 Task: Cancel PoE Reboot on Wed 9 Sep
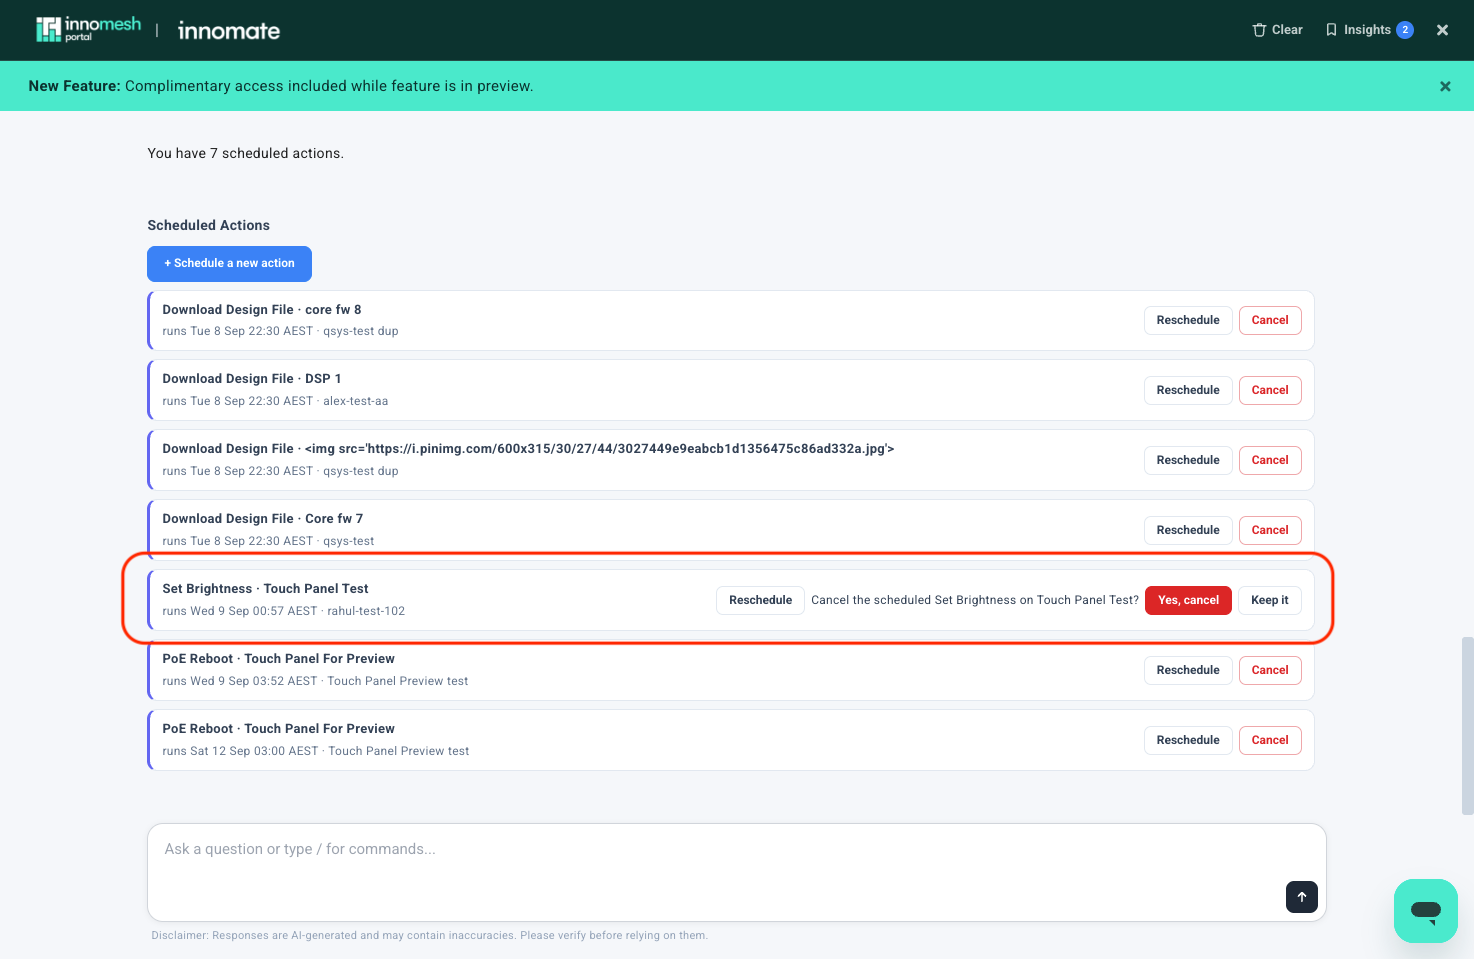(1270, 670)
